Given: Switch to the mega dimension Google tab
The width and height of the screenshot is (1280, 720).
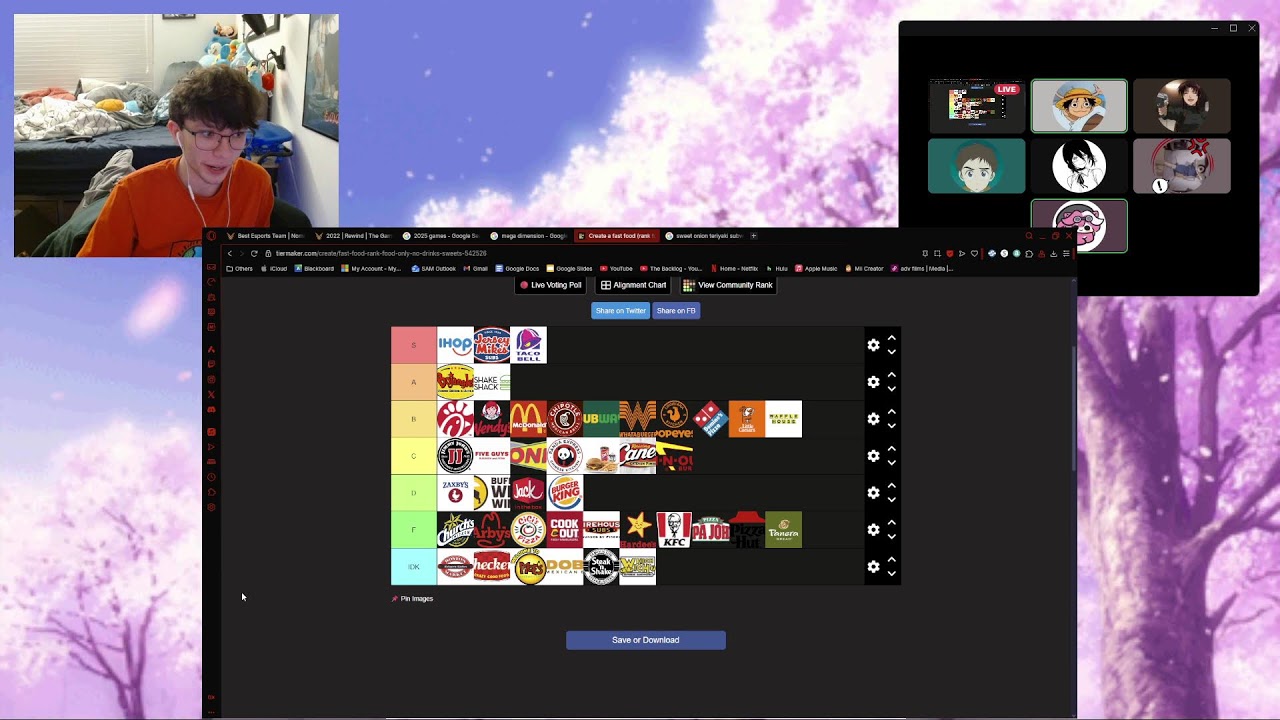Looking at the screenshot, I should [x=529, y=236].
